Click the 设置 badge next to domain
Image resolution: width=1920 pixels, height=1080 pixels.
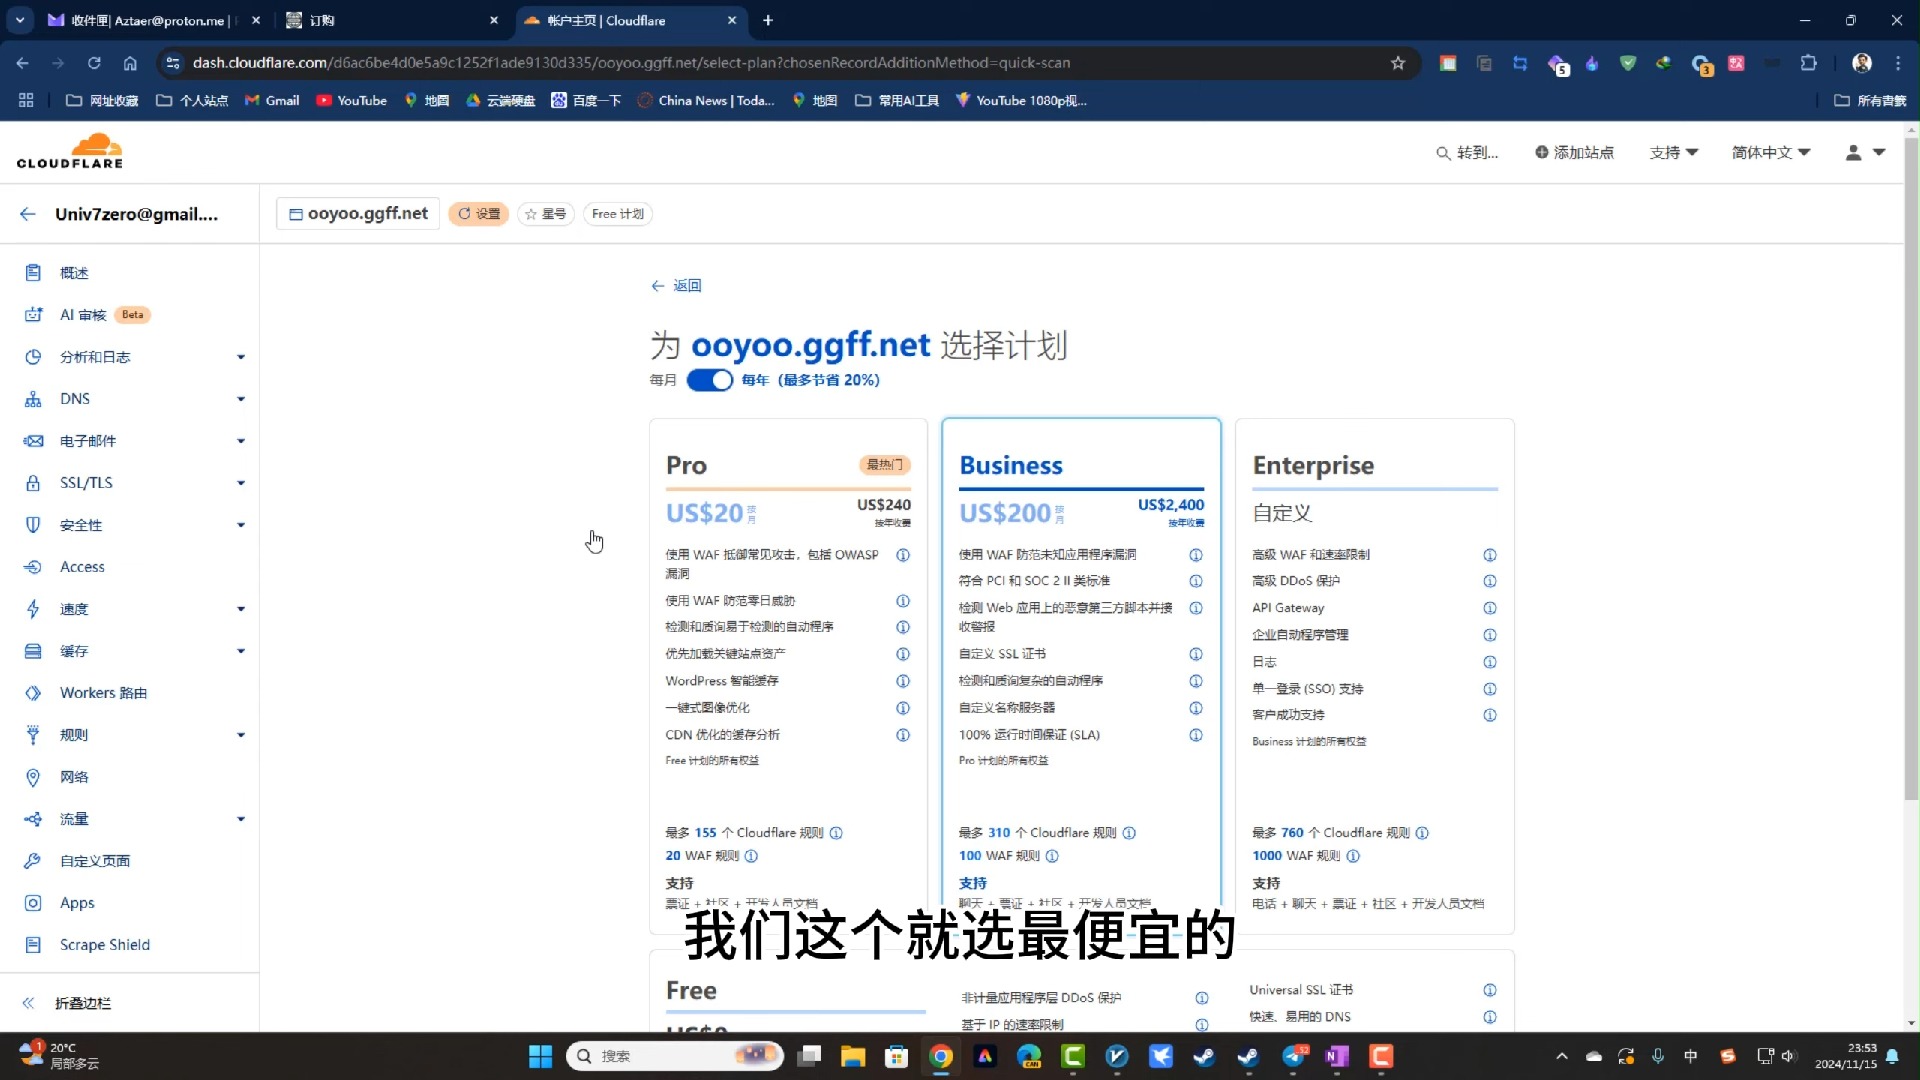(x=479, y=214)
